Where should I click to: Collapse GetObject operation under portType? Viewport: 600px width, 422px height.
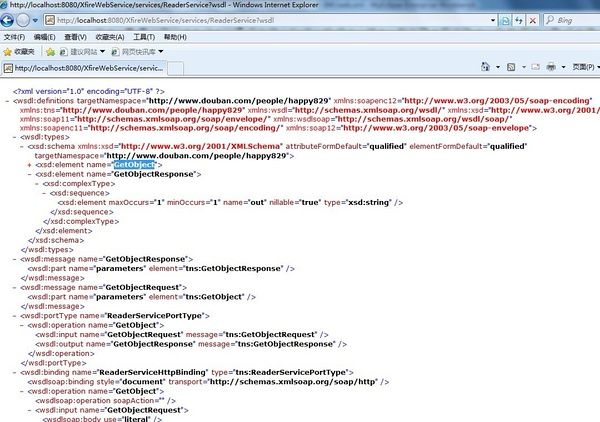22,326
